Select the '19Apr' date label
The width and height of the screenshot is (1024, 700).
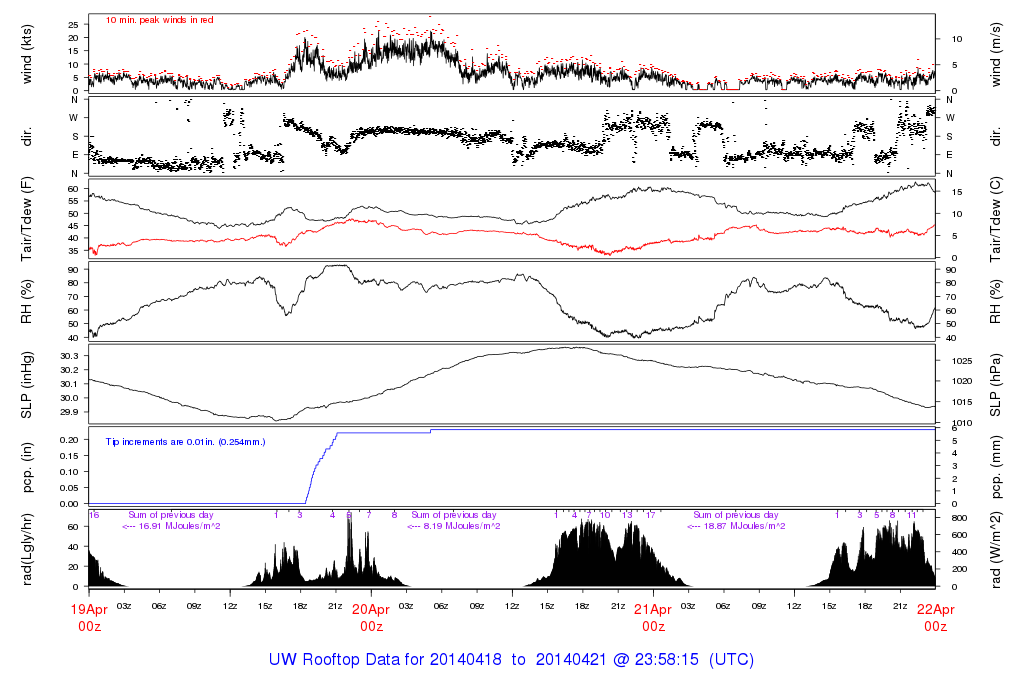click(x=89, y=610)
